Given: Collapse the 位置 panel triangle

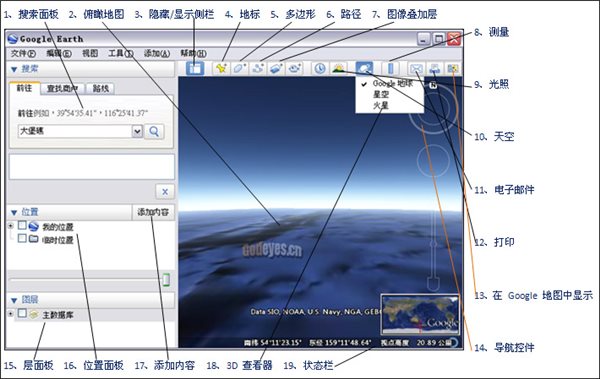Looking at the screenshot, I should point(14,212).
